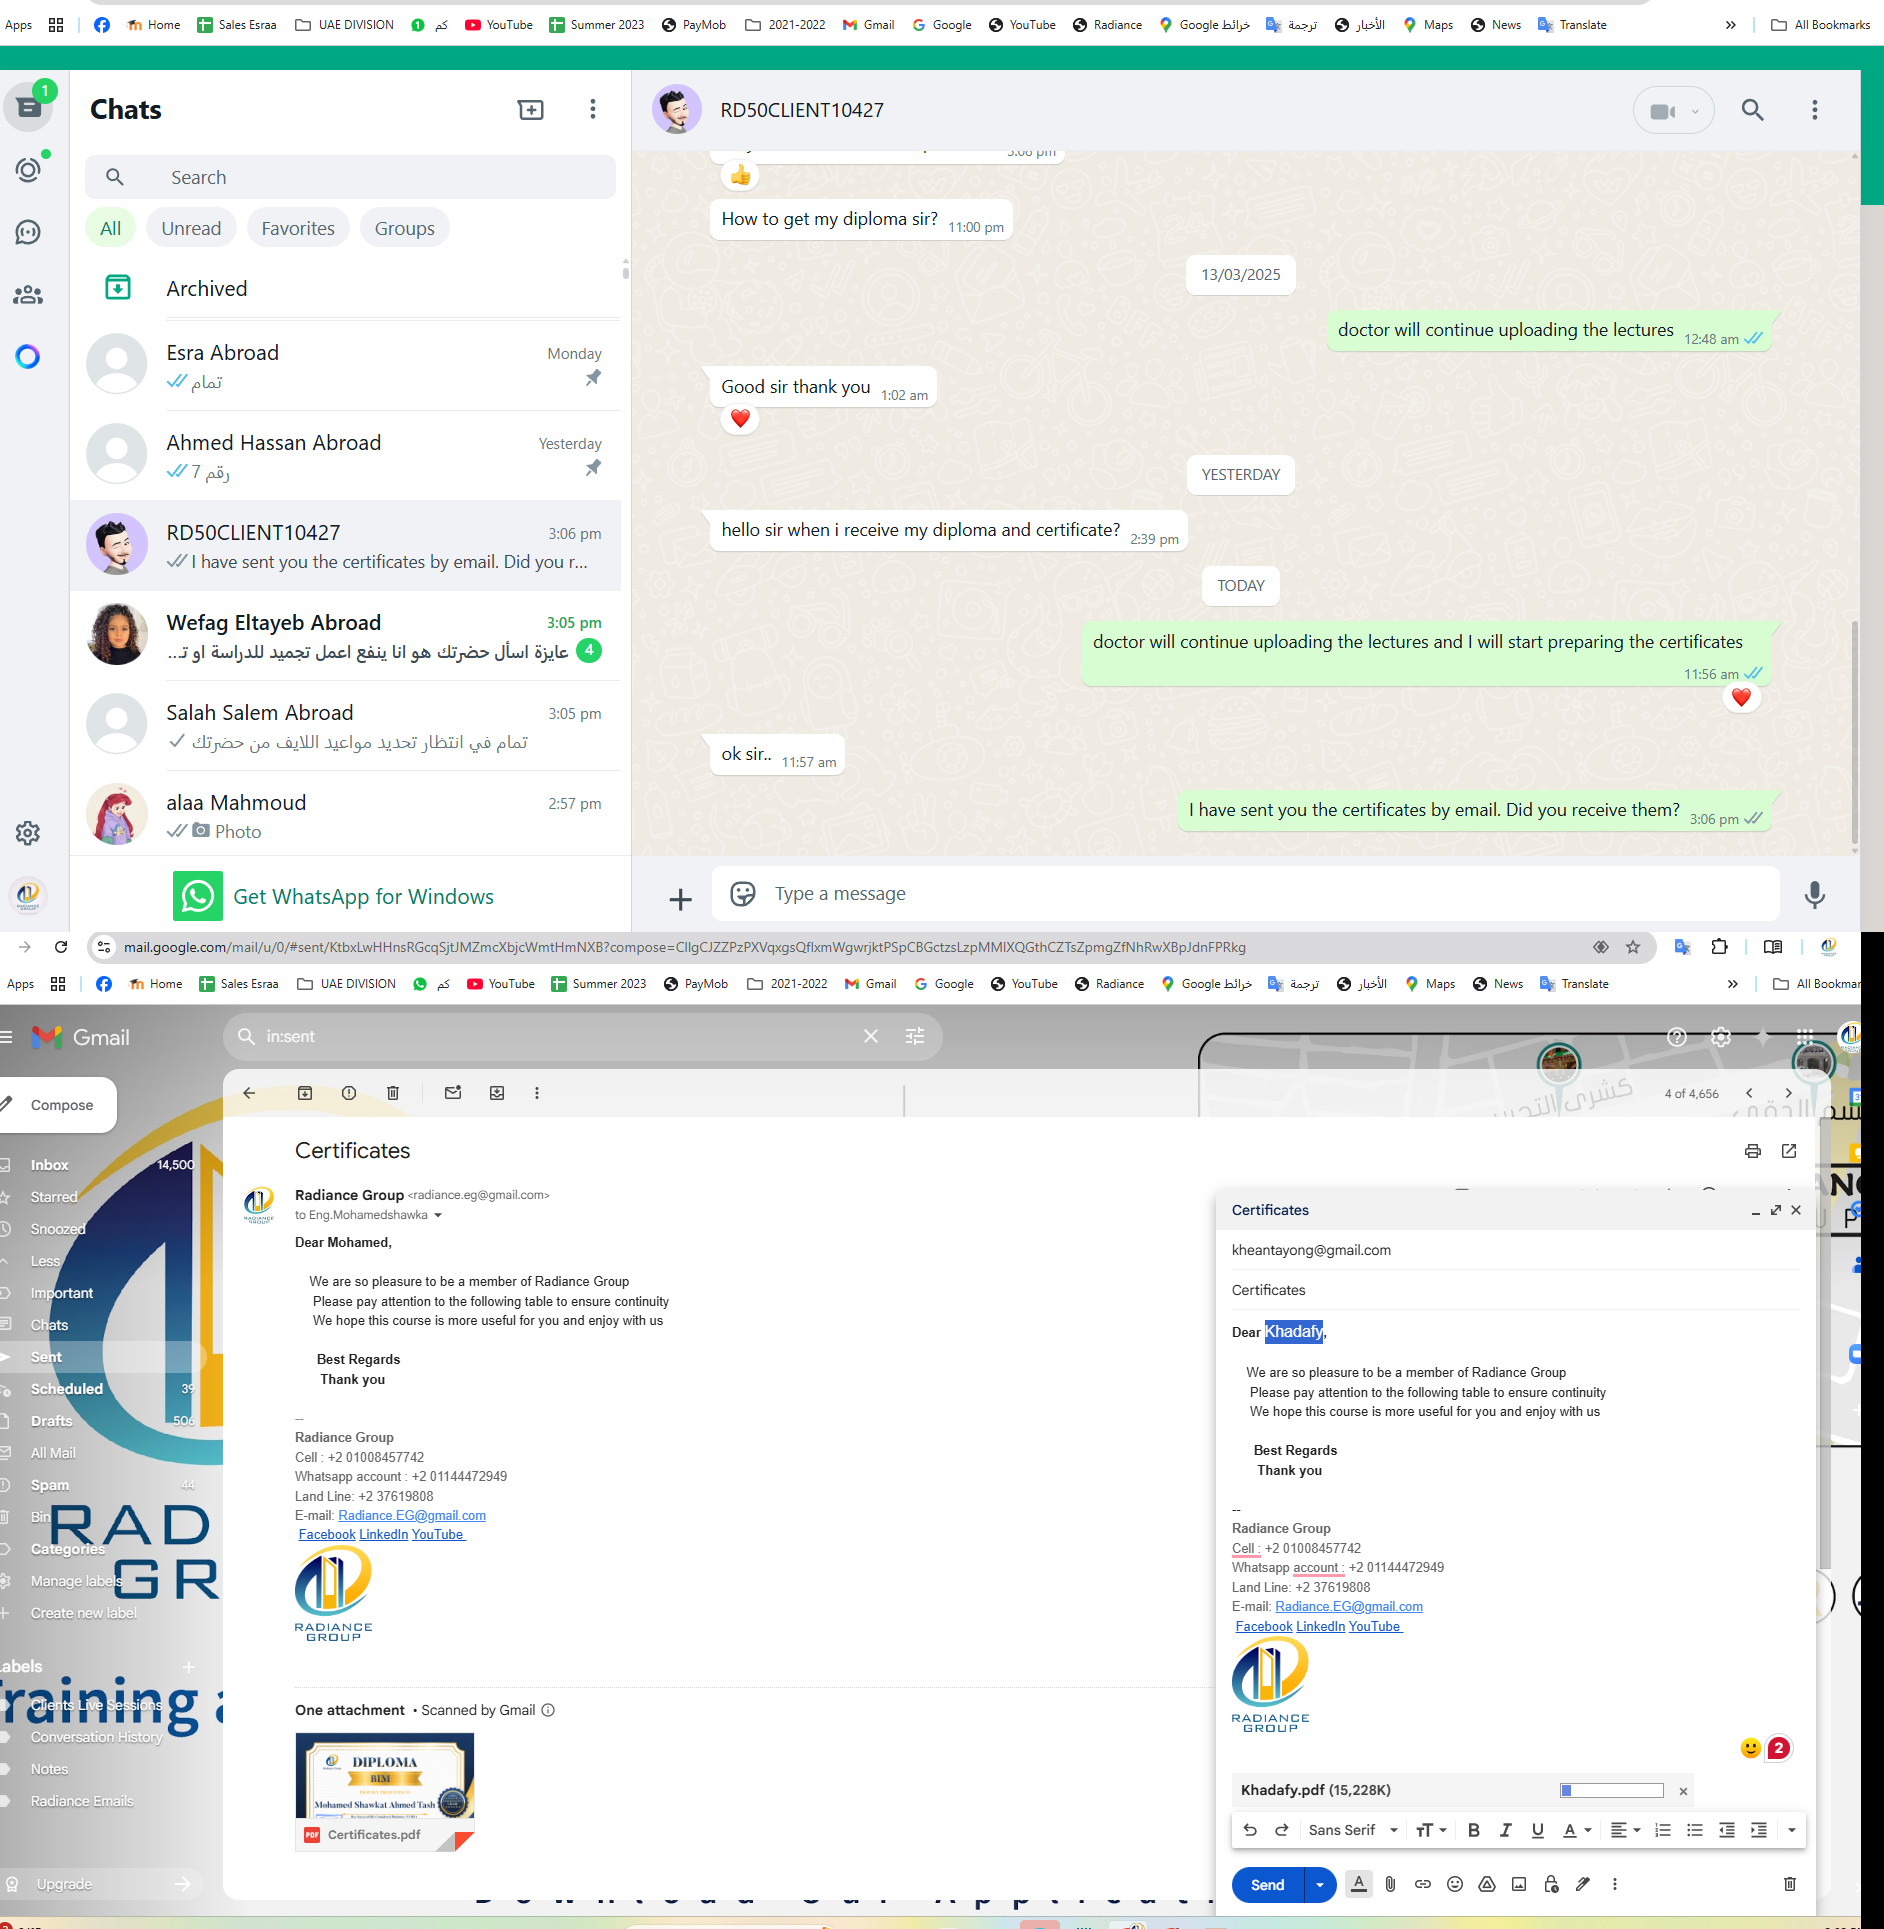Discard the draft with trash icon

[1790, 1884]
